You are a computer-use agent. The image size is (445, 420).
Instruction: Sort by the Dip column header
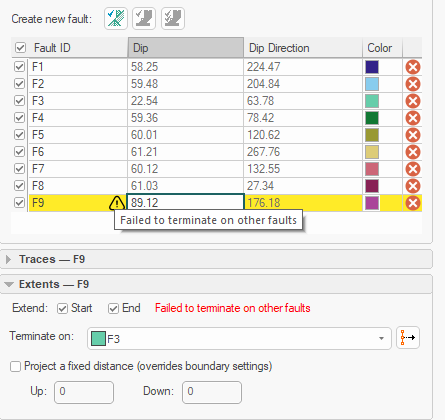pyautogui.click(x=186, y=48)
